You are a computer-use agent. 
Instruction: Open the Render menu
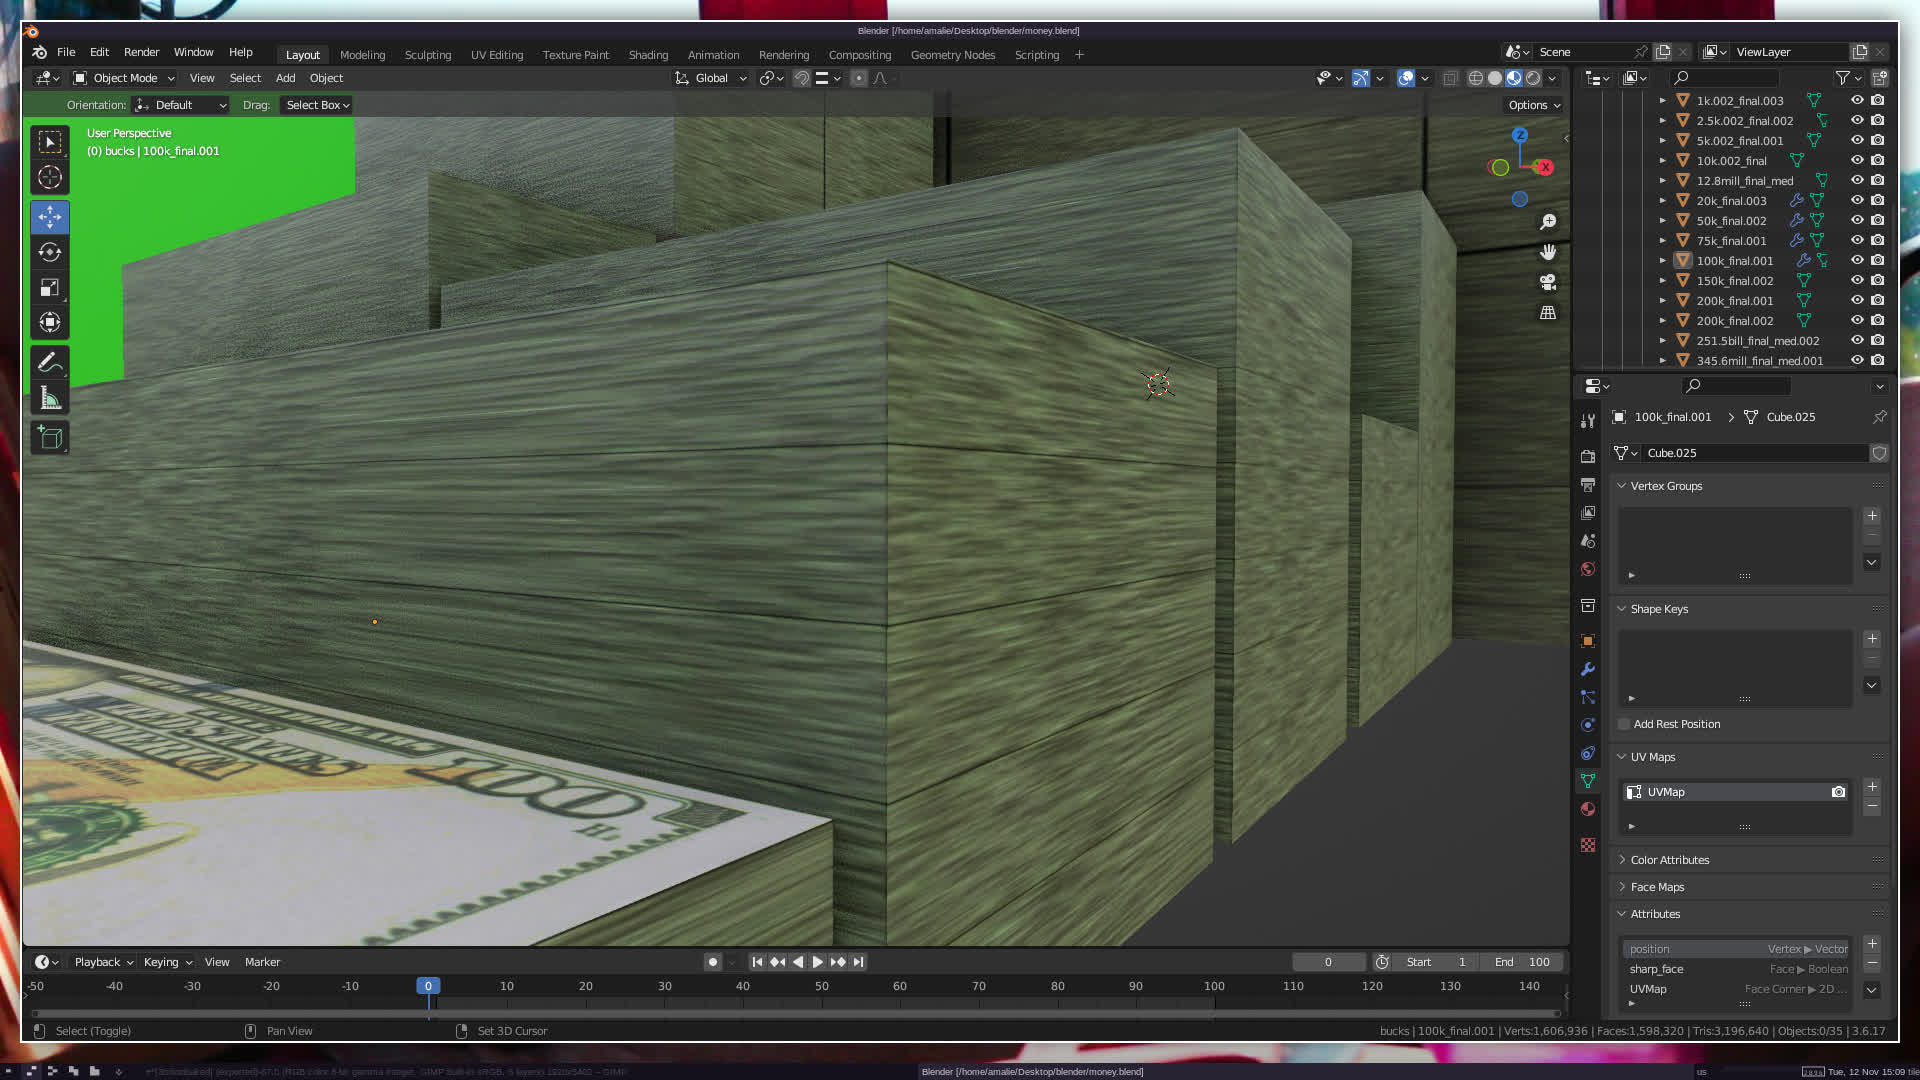141,52
